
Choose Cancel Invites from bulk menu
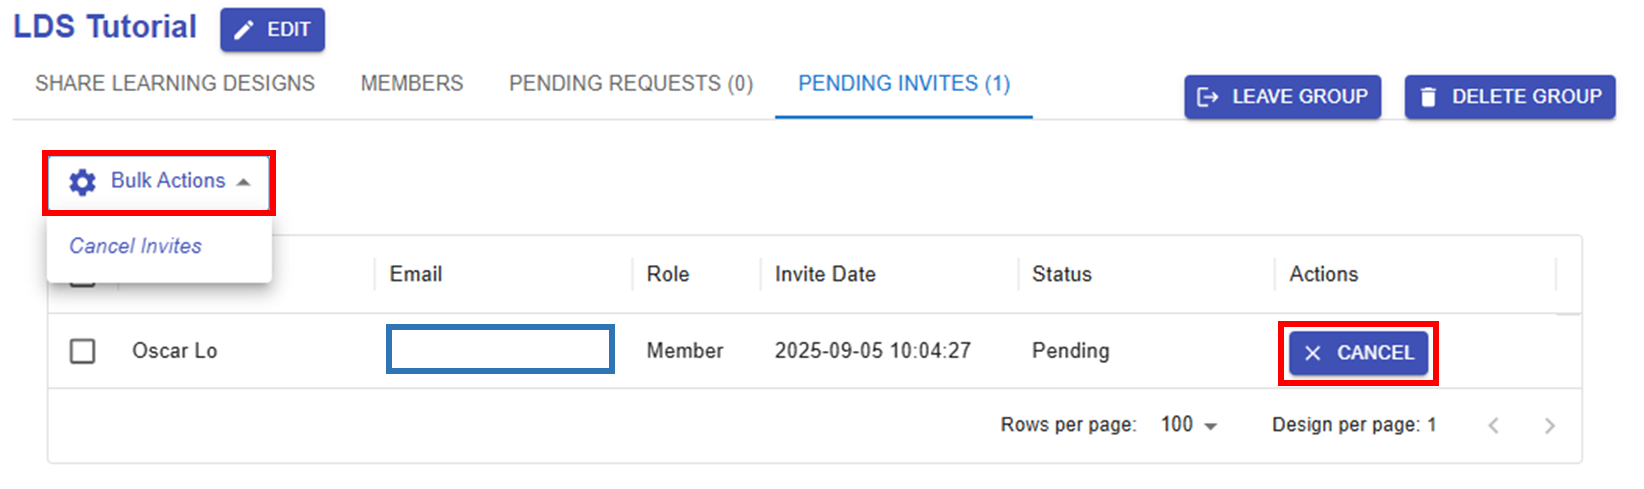coord(135,246)
